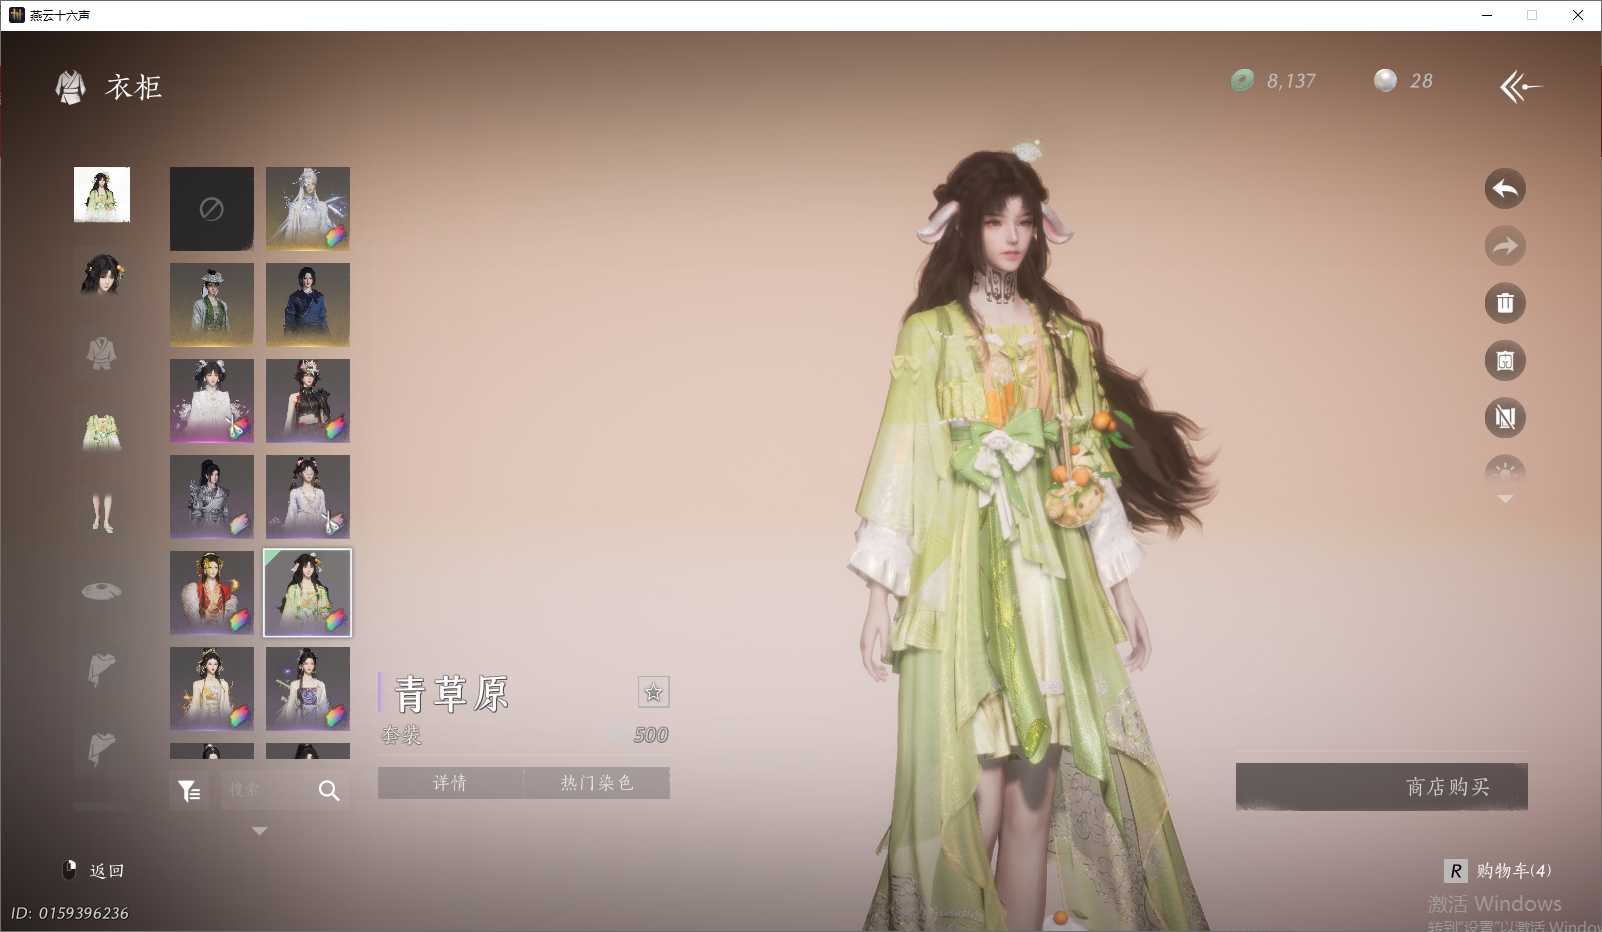The width and height of the screenshot is (1602, 932).
Task: Click the white pearl currency icon
Action: pos(1385,81)
